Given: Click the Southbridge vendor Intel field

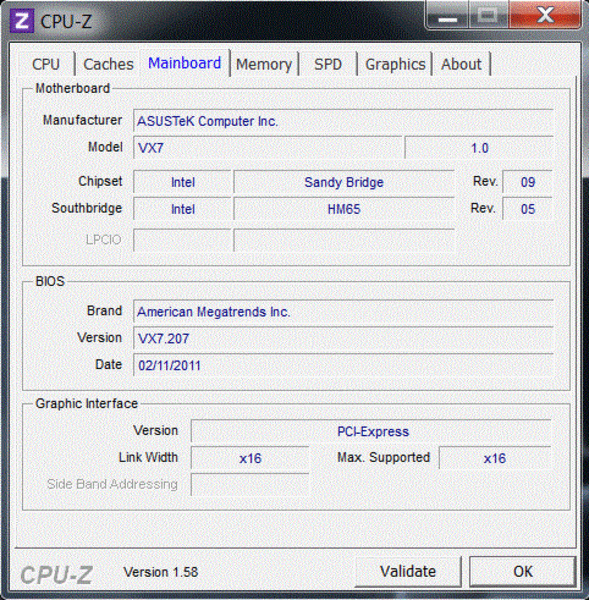Looking at the screenshot, I should tap(183, 209).
